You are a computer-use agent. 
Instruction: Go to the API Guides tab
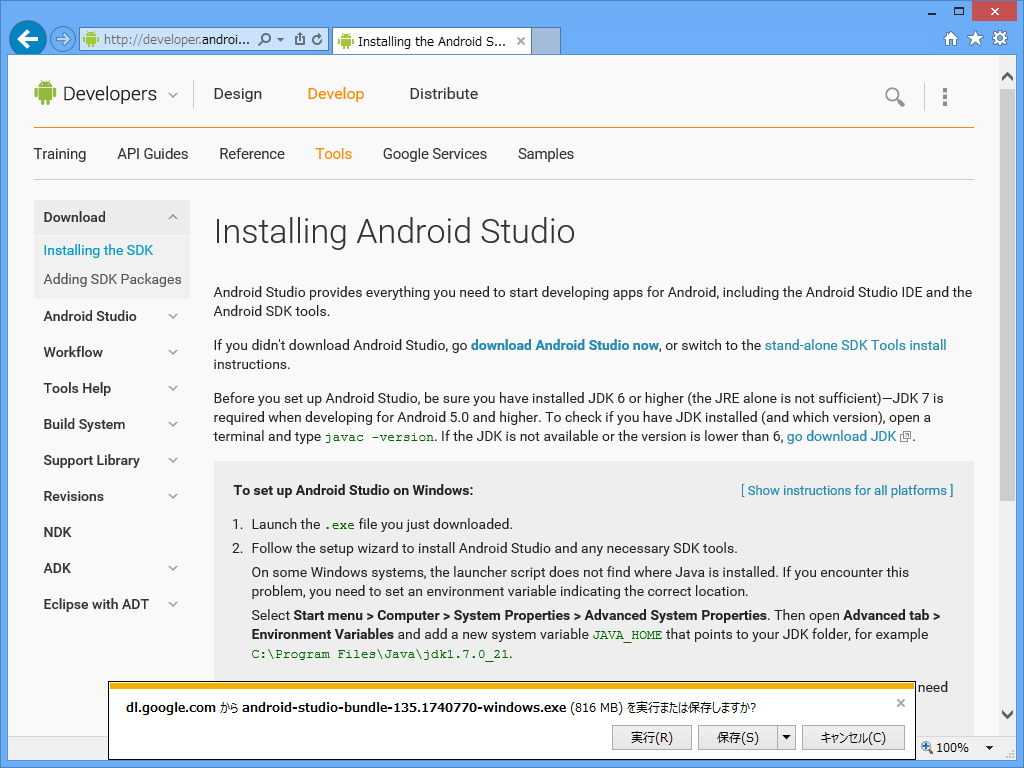(x=153, y=154)
